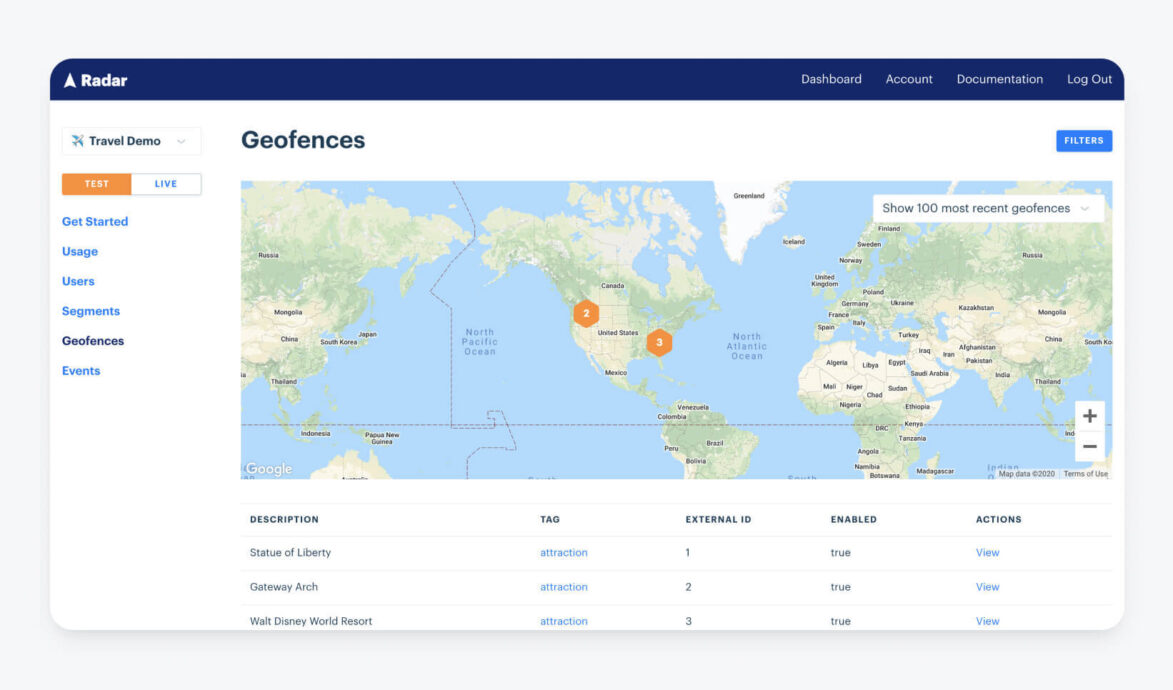
Task: View the Statue of Liberty geofence
Action: pos(987,553)
